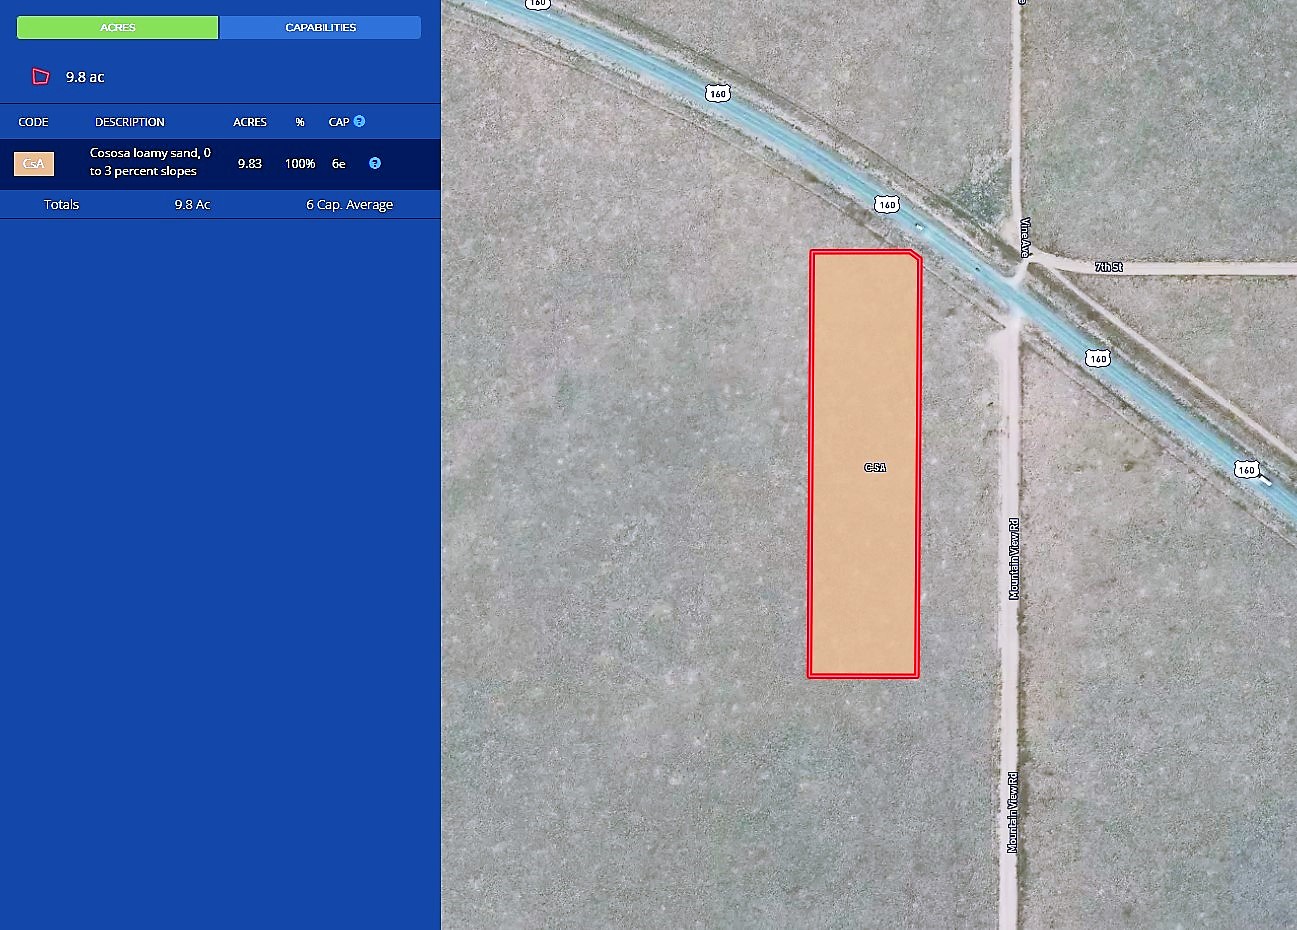Click the 160 shield at the map's top edge
The image size is (1297, 930).
pos(538,4)
